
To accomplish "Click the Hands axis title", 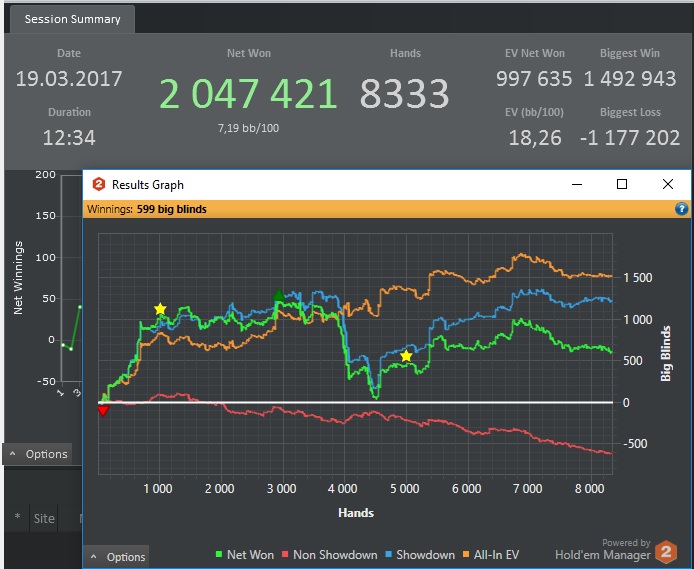I will click(356, 513).
